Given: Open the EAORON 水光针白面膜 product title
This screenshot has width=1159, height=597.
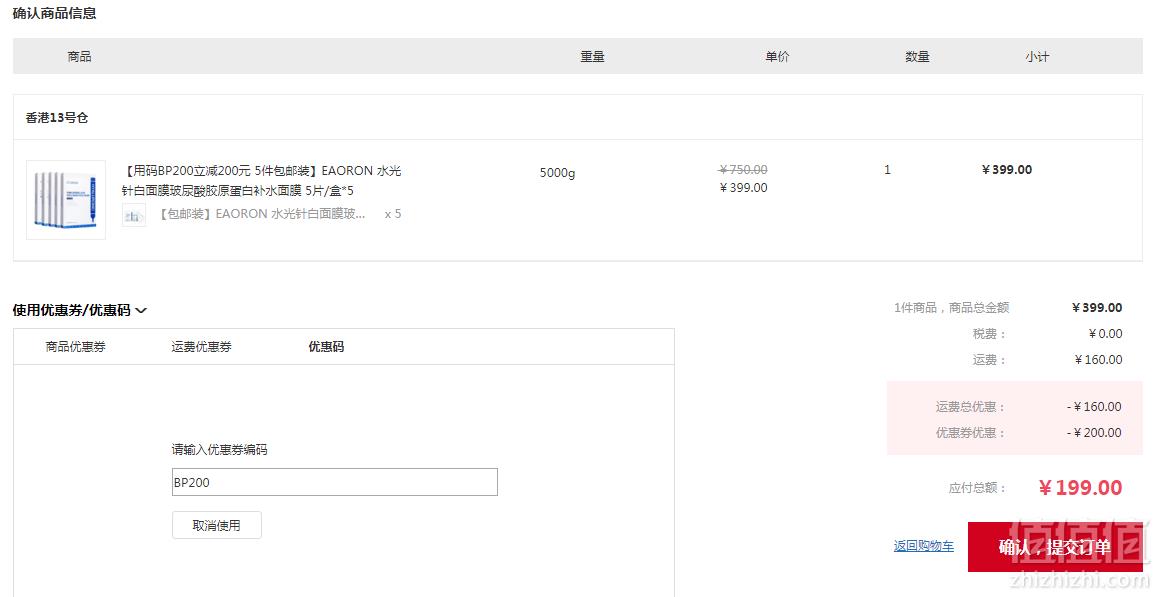Looking at the screenshot, I should pos(262,180).
